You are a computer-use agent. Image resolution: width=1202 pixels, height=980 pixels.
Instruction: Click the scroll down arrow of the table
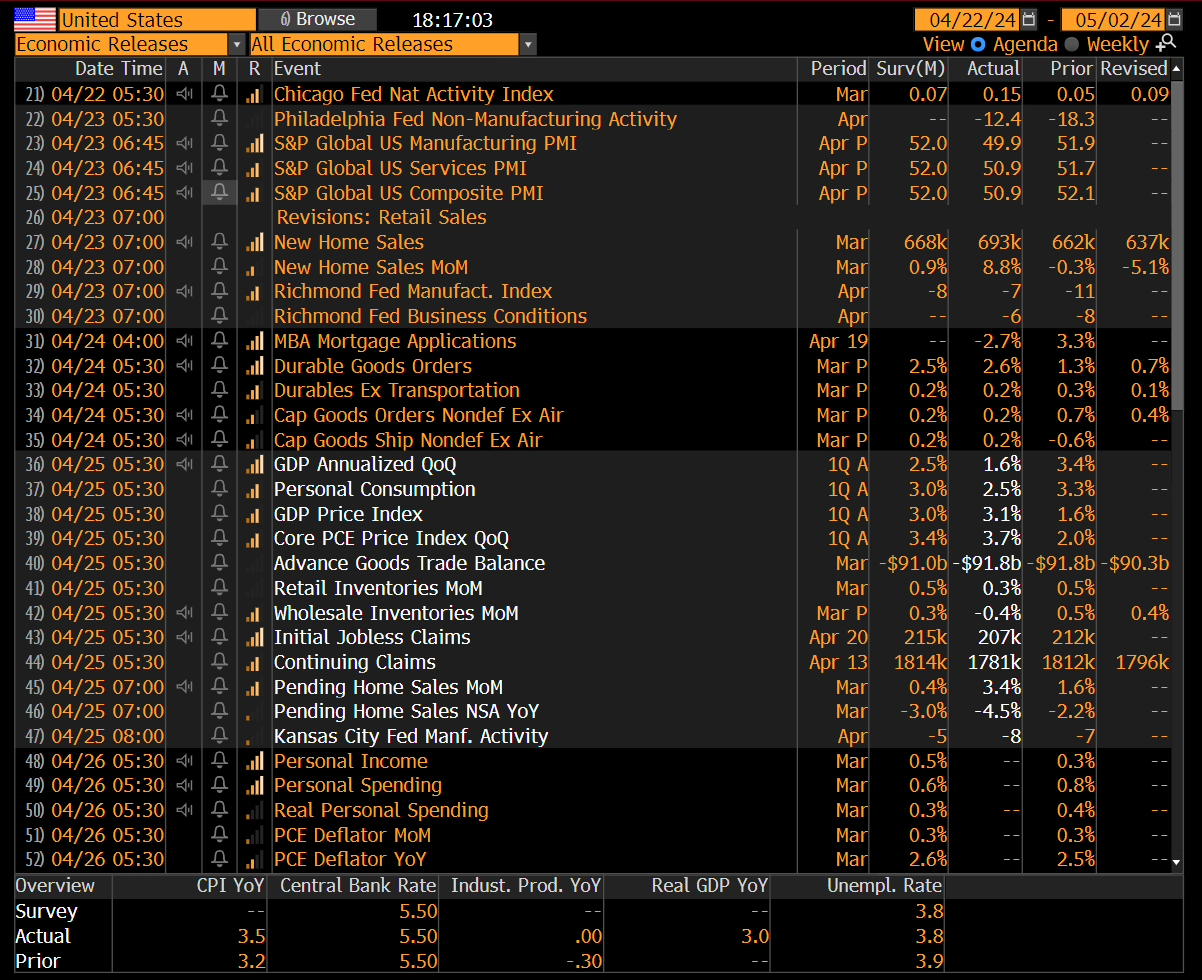[x=1177, y=862]
